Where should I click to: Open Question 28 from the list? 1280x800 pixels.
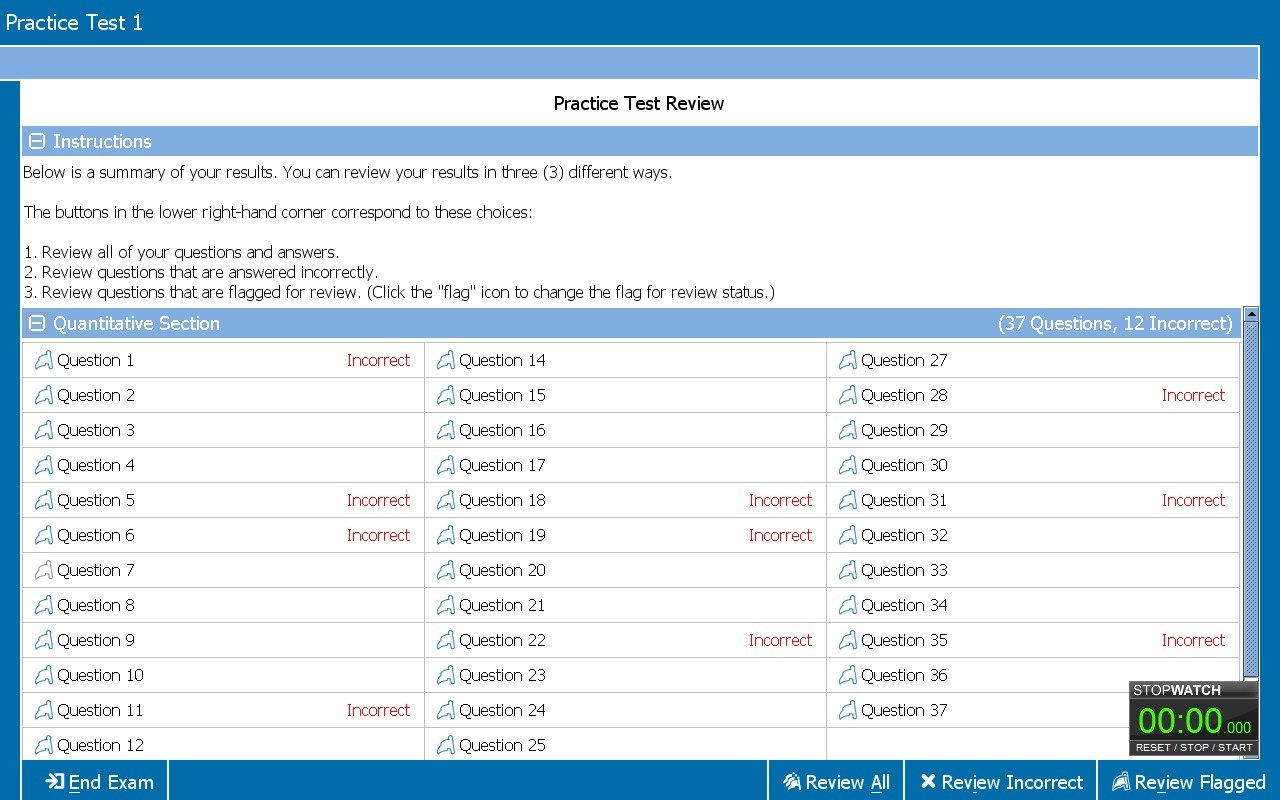[904, 395]
